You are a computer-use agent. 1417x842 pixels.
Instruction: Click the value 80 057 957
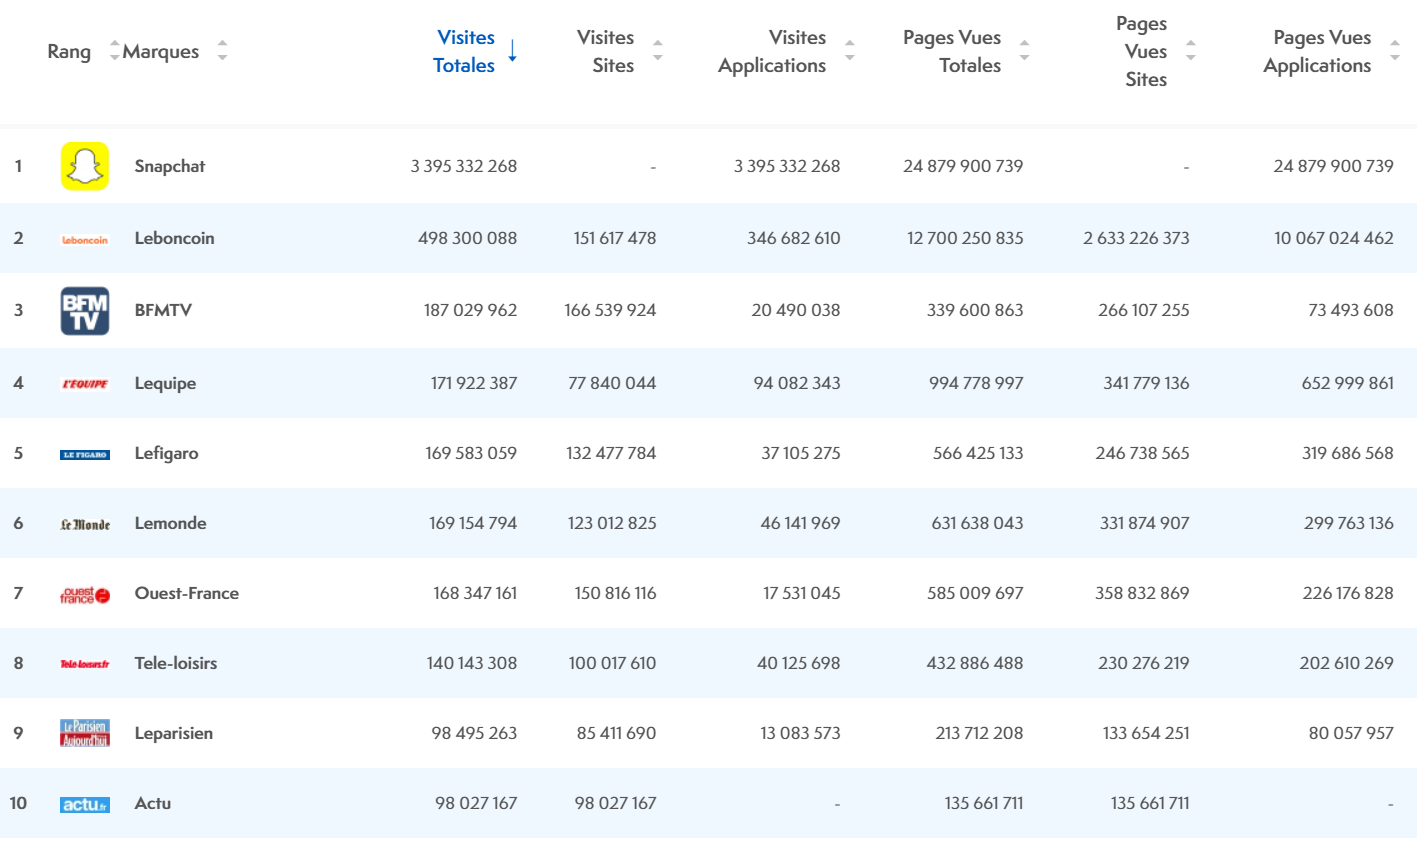coord(1351,733)
